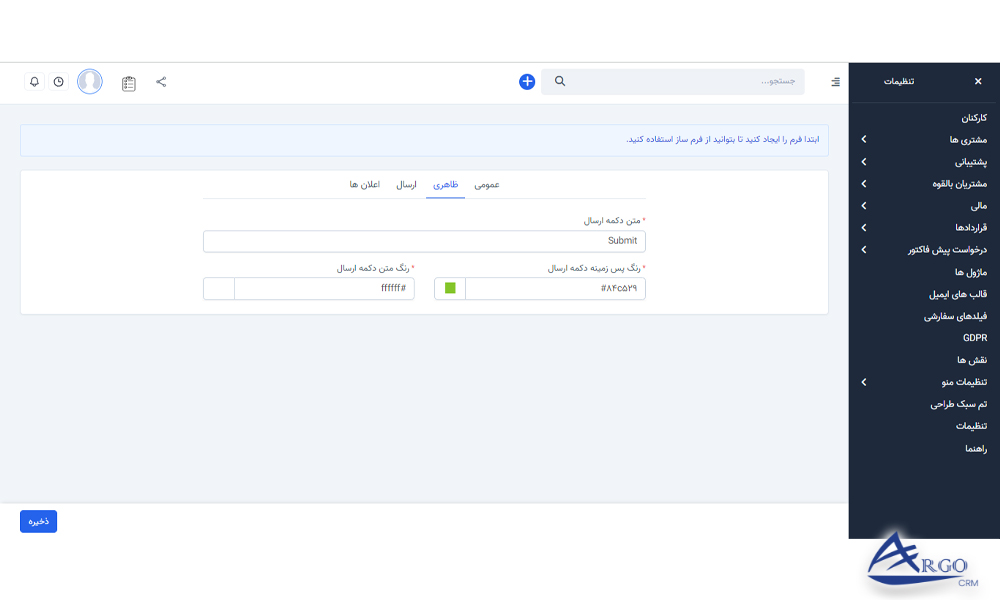This screenshot has width=1000, height=600.
Task: Open the green background color swatch picker
Action: tap(449, 288)
